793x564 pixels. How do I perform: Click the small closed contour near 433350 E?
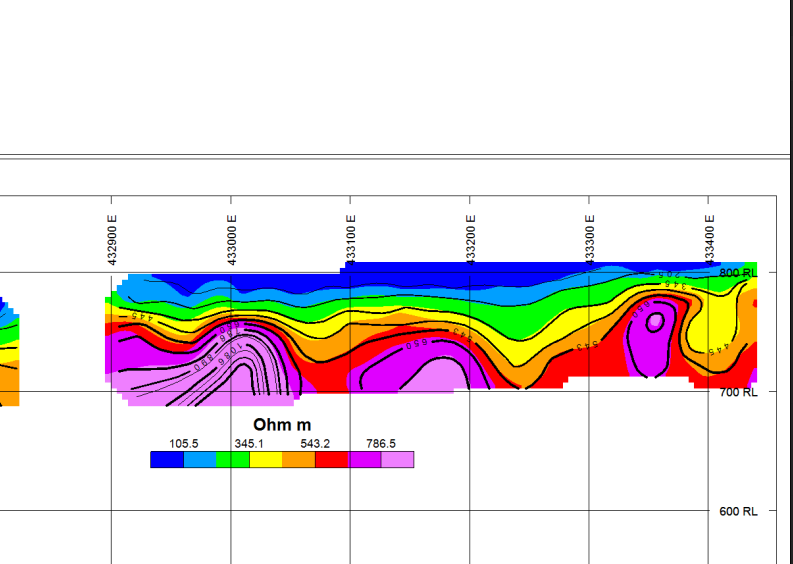click(x=655, y=322)
